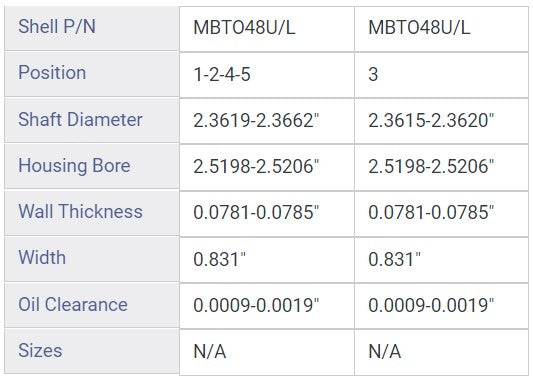
Task: Select the 1-2-4-5 position cell
Action: click(x=267, y=75)
